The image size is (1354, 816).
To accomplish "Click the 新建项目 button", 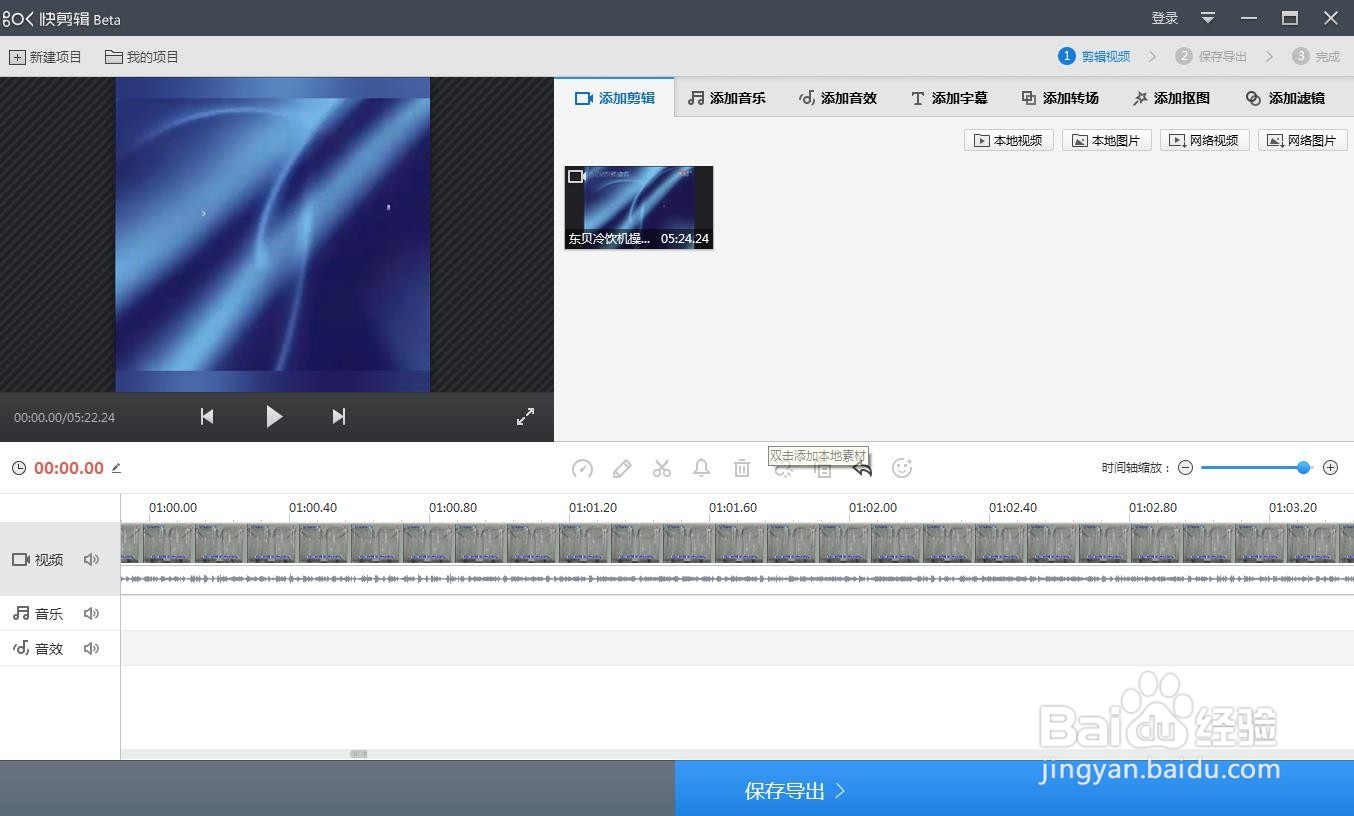I will pos(46,57).
